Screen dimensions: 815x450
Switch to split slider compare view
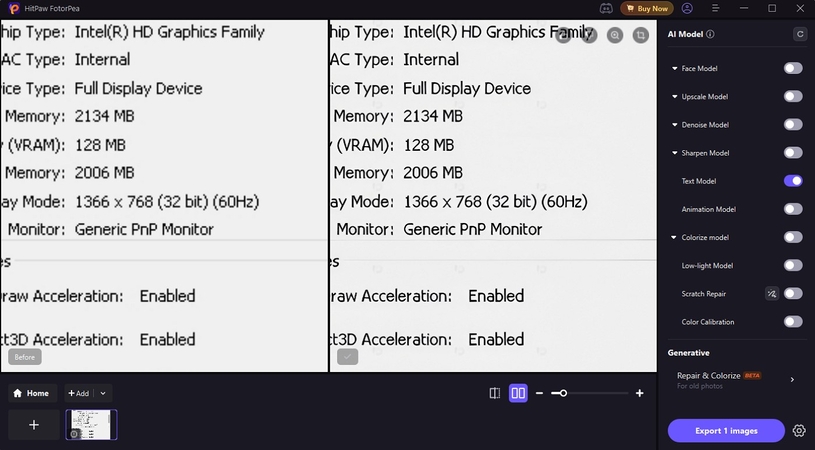click(495, 393)
